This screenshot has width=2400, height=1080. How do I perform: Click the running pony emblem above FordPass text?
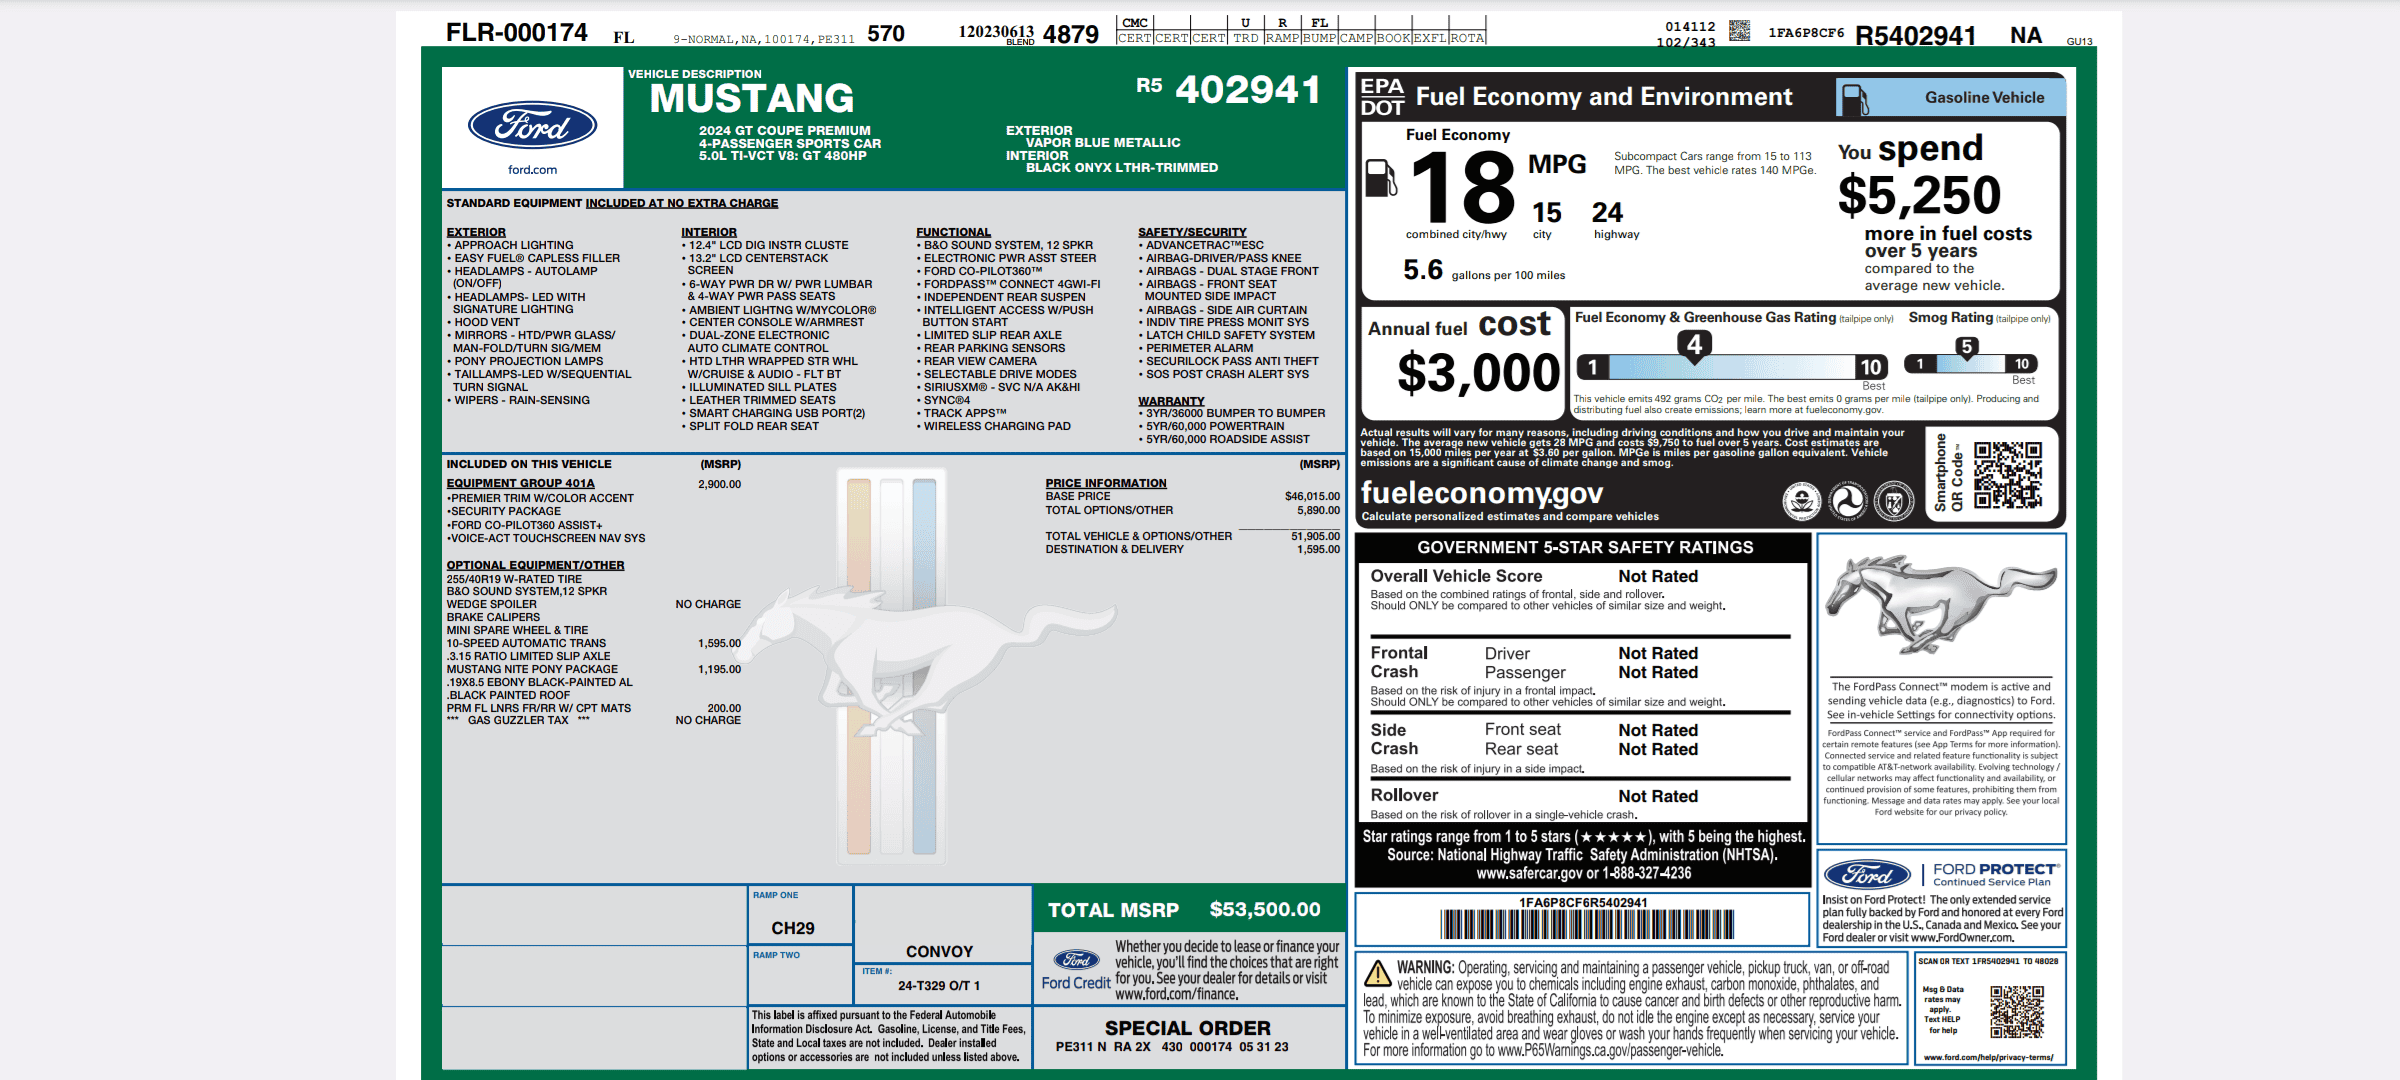[x=1940, y=605]
